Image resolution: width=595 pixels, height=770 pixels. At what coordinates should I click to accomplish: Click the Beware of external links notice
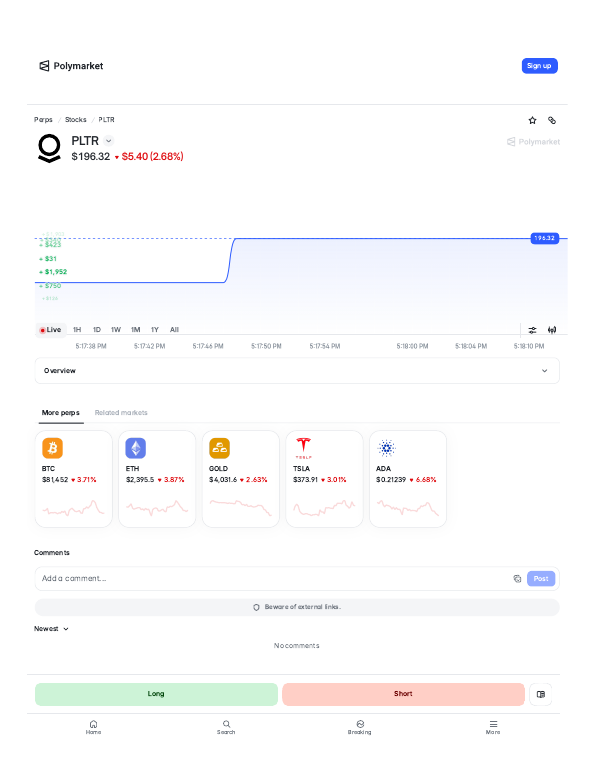click(x=297, y=607)
